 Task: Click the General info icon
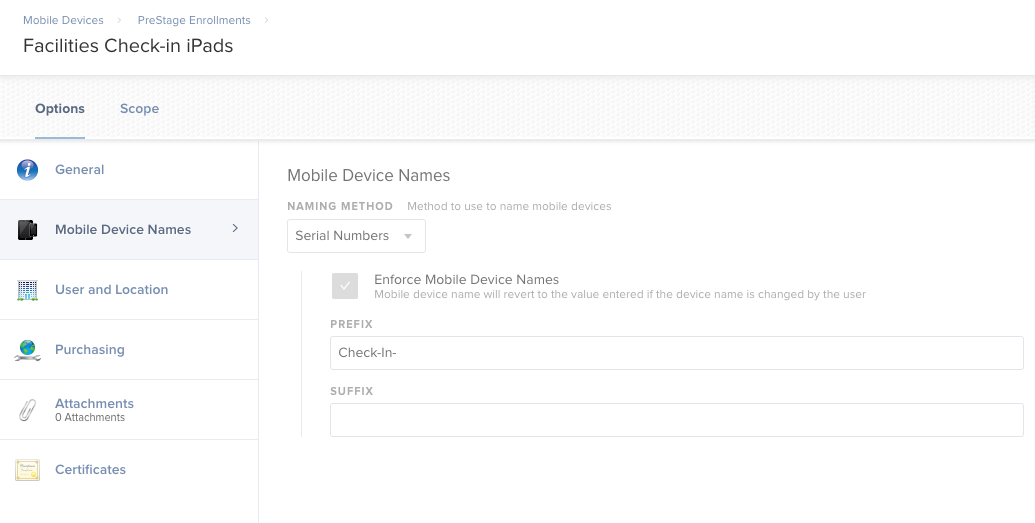(27, 170)
